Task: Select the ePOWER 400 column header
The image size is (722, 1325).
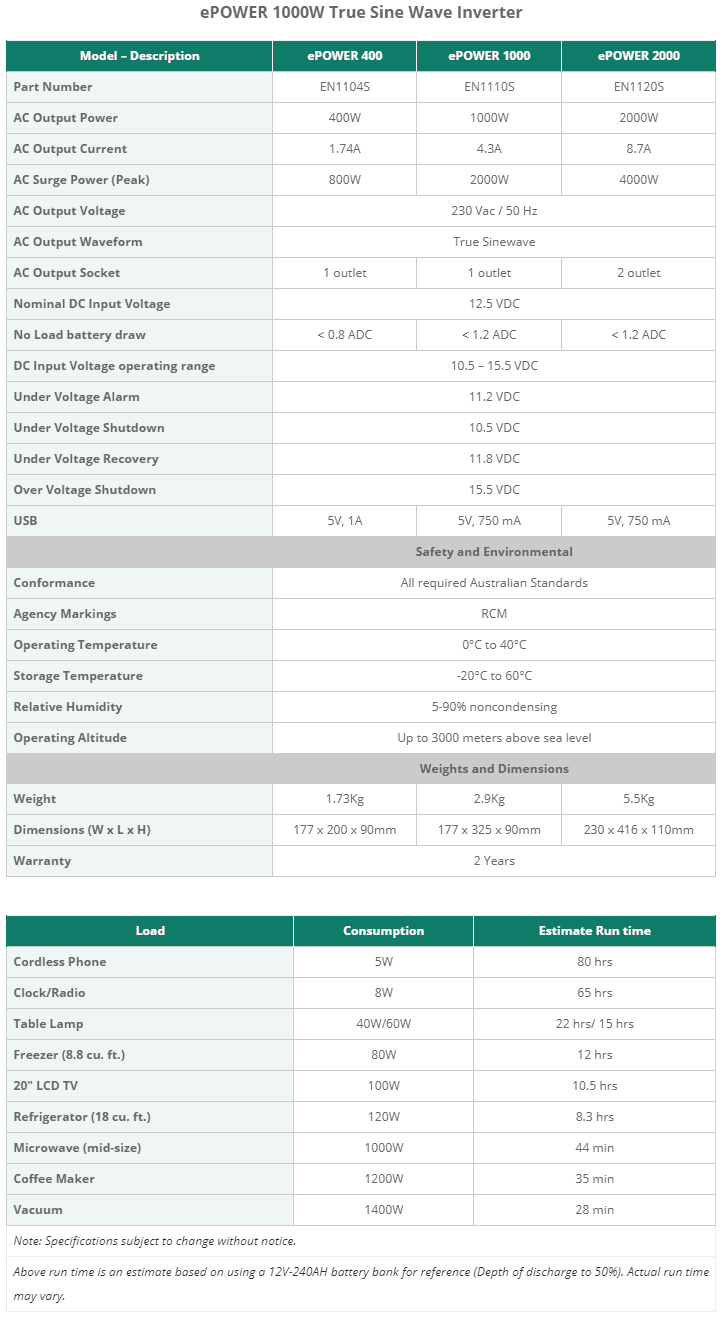Action: tap(344, 56)
